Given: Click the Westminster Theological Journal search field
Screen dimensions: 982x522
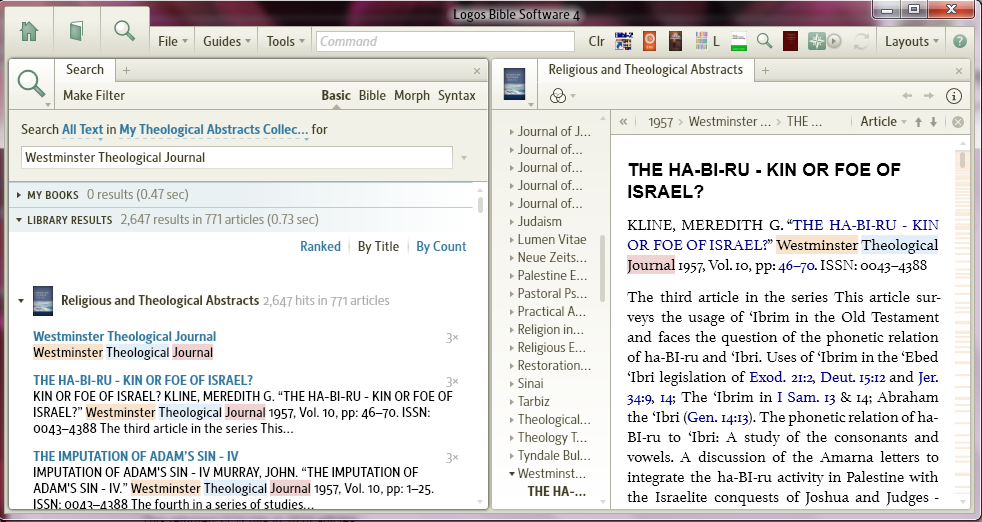Looking at the screenshot, I should [237, 157].
